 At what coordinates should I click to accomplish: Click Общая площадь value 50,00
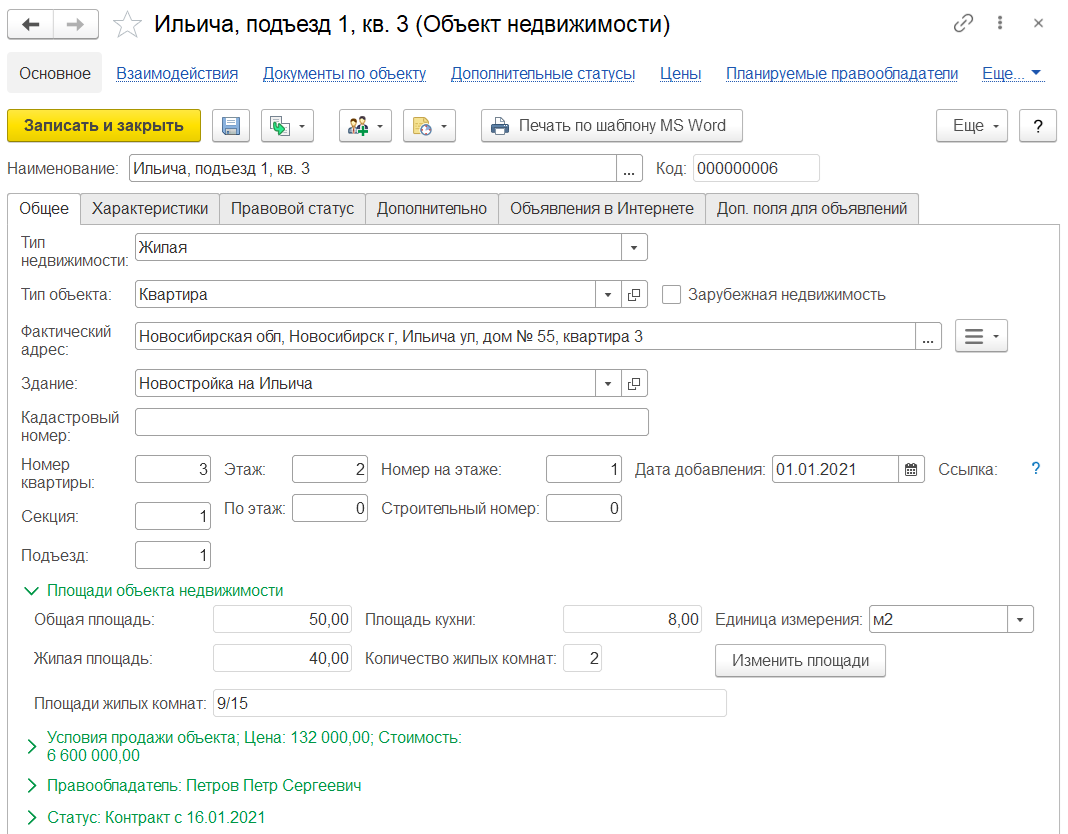[283, 619]
